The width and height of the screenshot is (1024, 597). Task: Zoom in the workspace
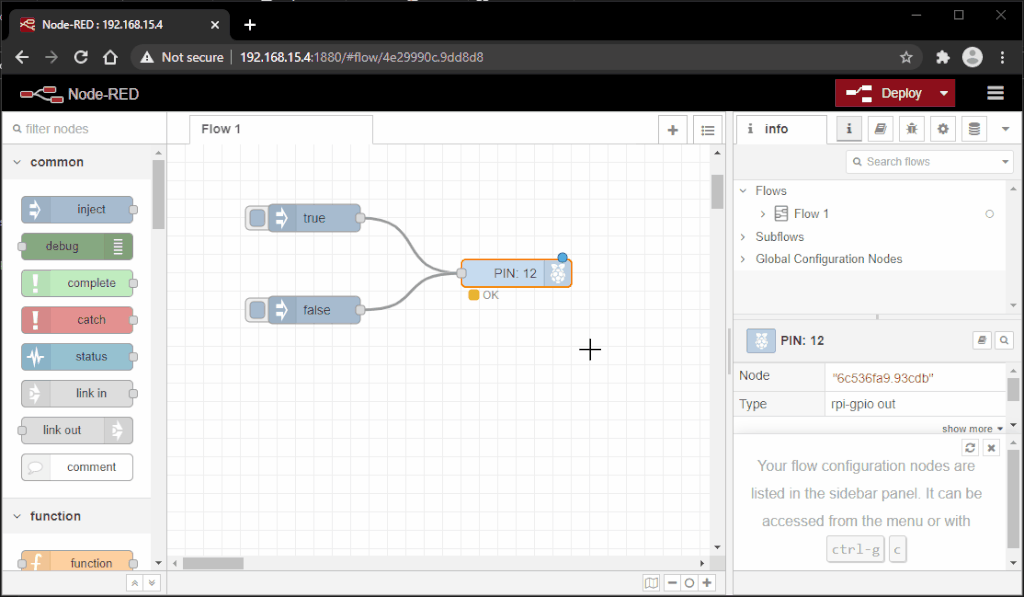[707, 583]
